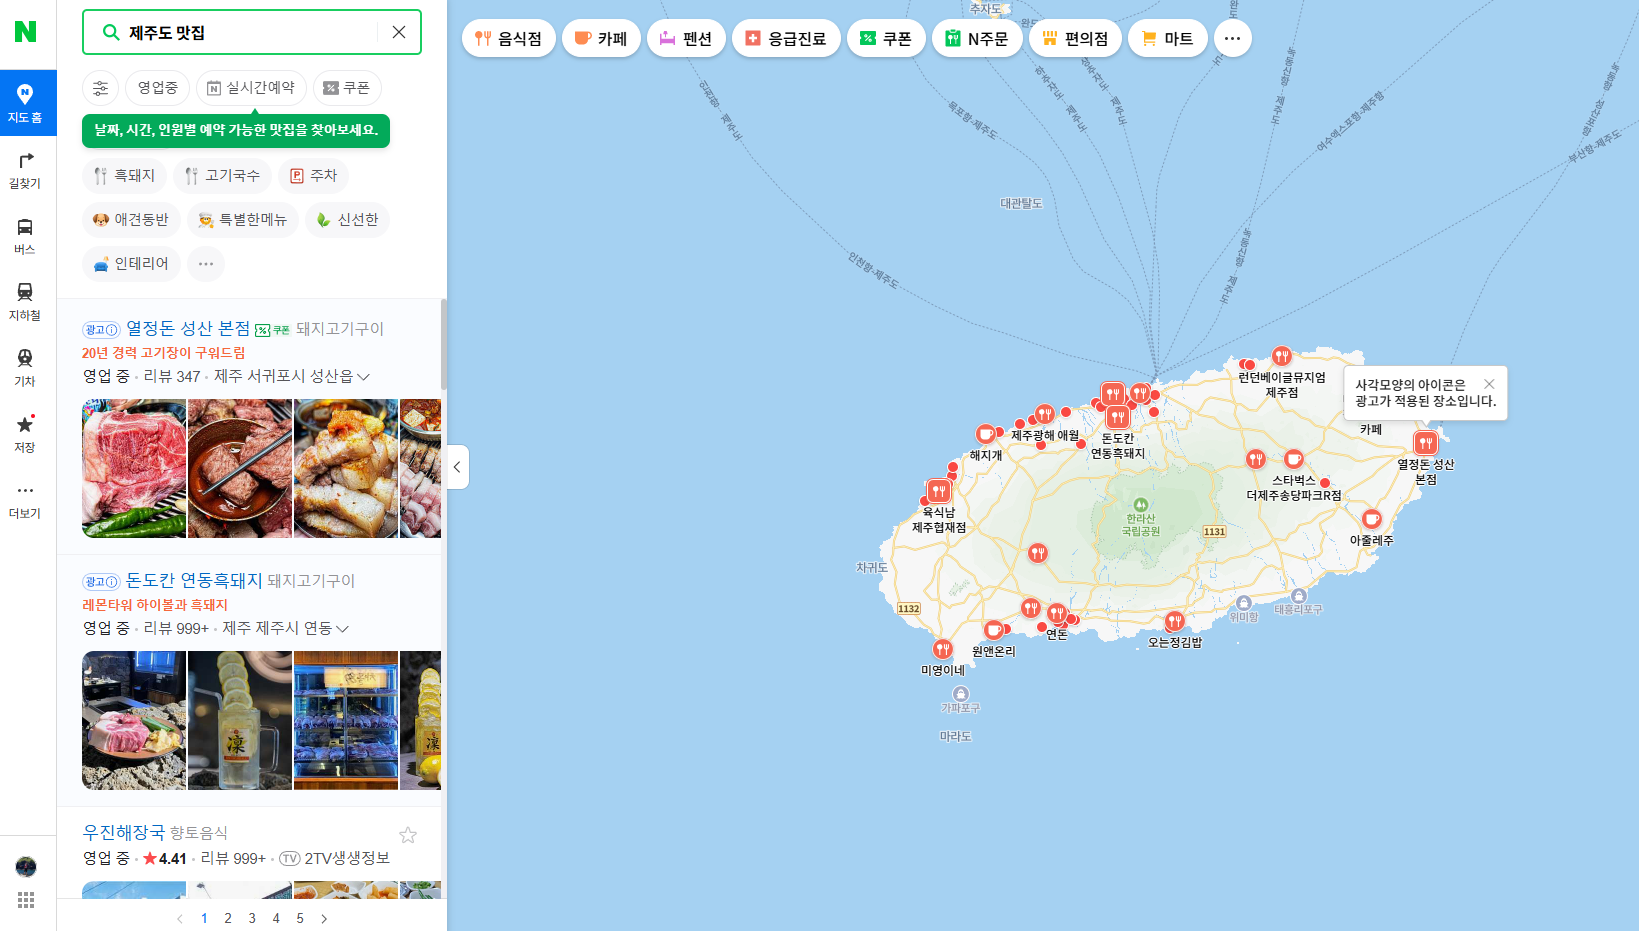Expand 열정돈 address 제주 서귀포시 성산읍

point(292,377)
